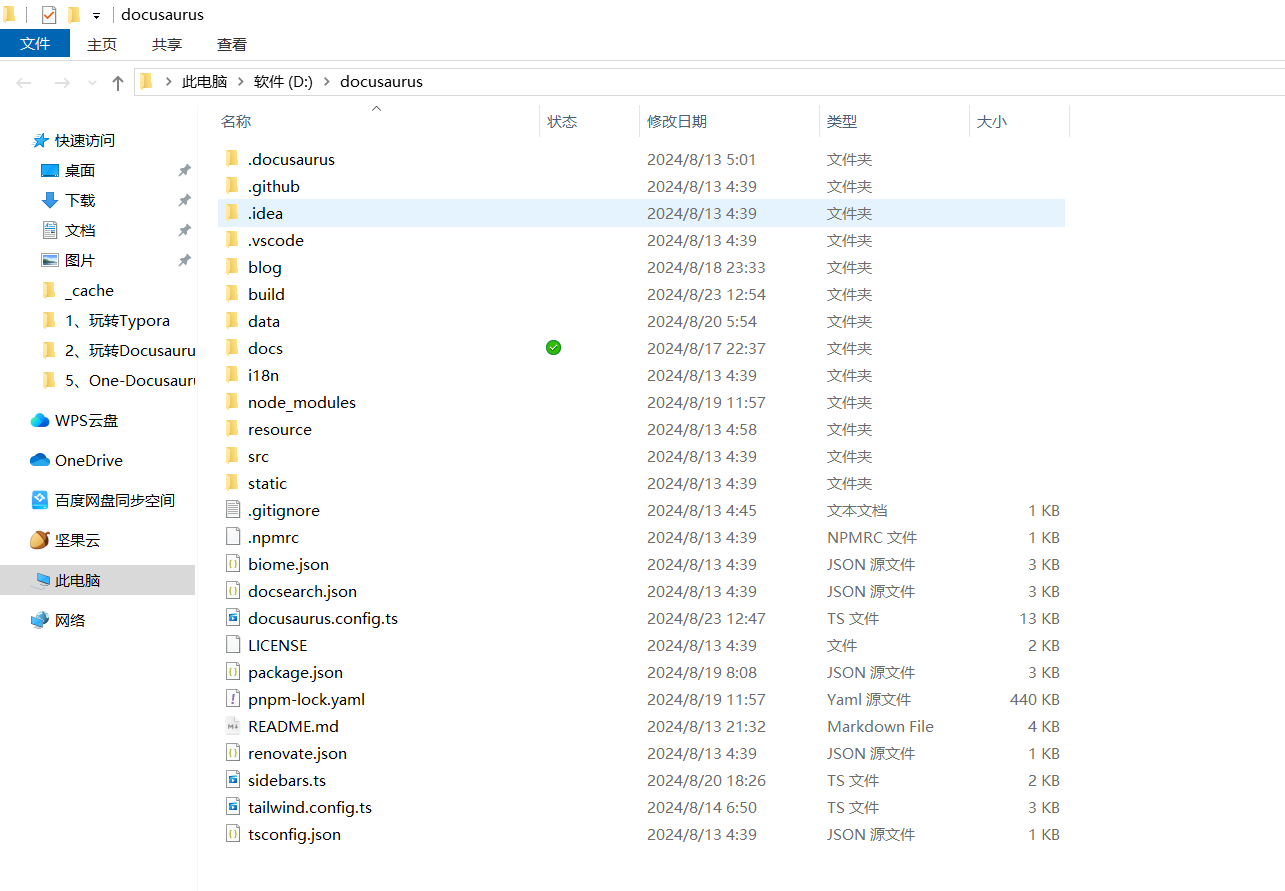Click the tailwind.config.ts file icon

[x=233, y=807]
